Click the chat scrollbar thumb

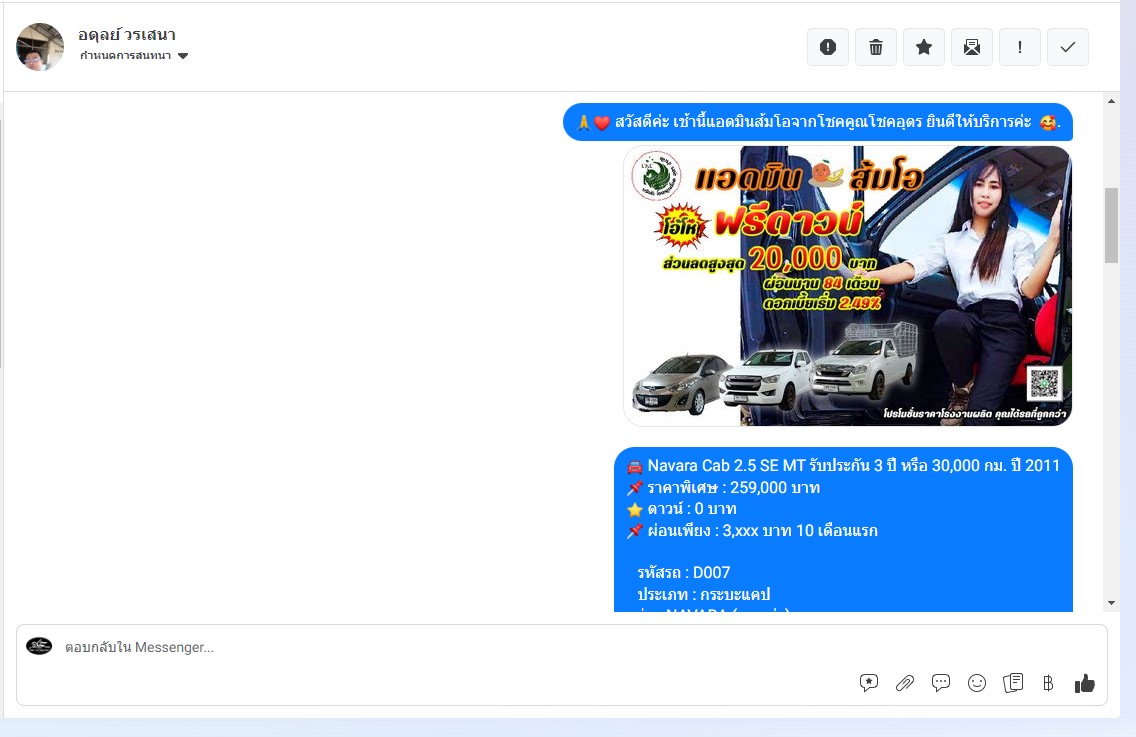(1111, 225)
